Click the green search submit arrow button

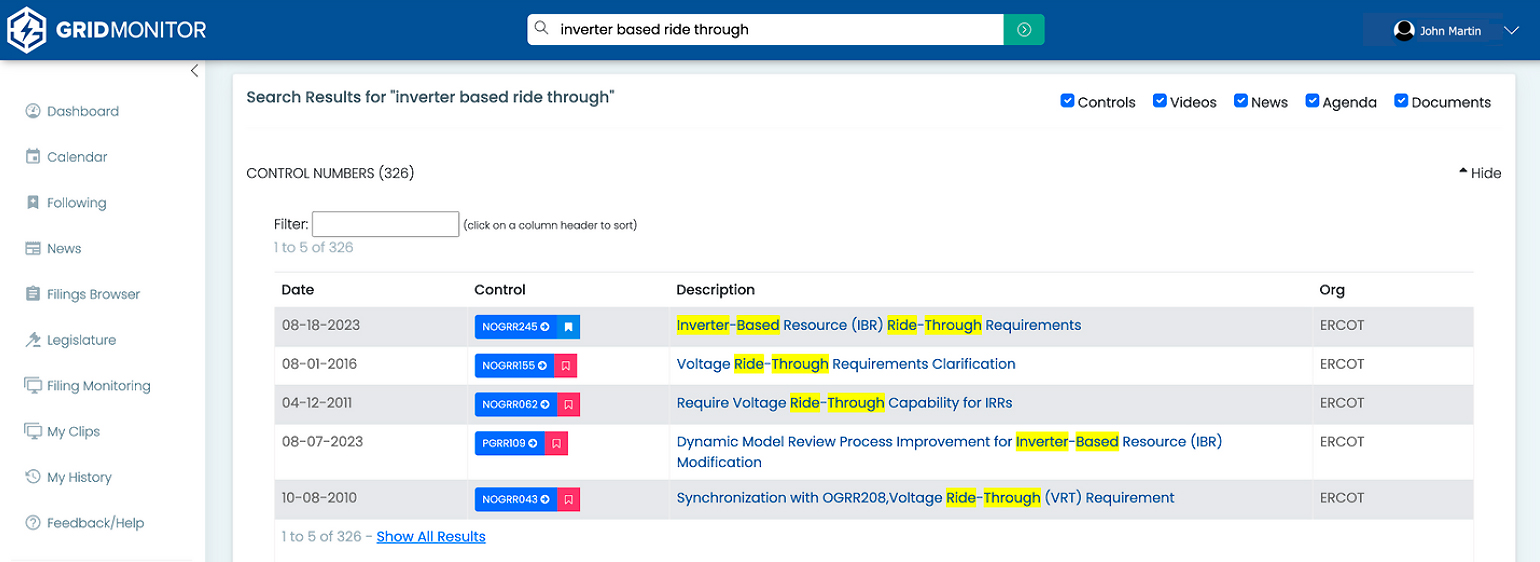pyautogui.click(x=1024, y=29)
